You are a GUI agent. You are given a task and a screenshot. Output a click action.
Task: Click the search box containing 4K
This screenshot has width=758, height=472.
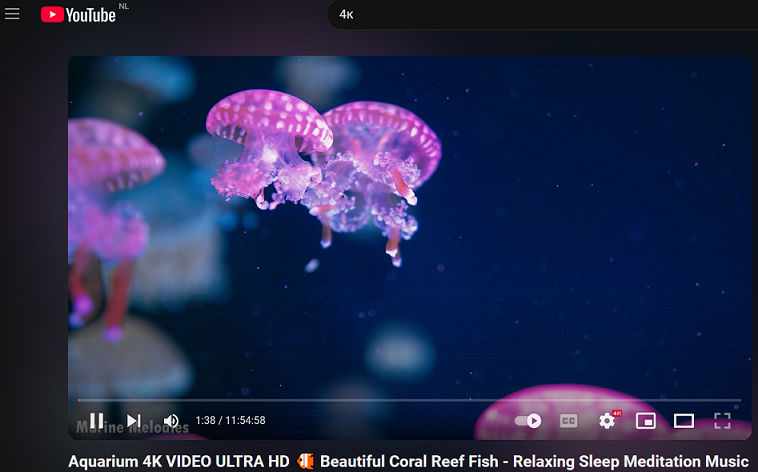click(541, 15)
